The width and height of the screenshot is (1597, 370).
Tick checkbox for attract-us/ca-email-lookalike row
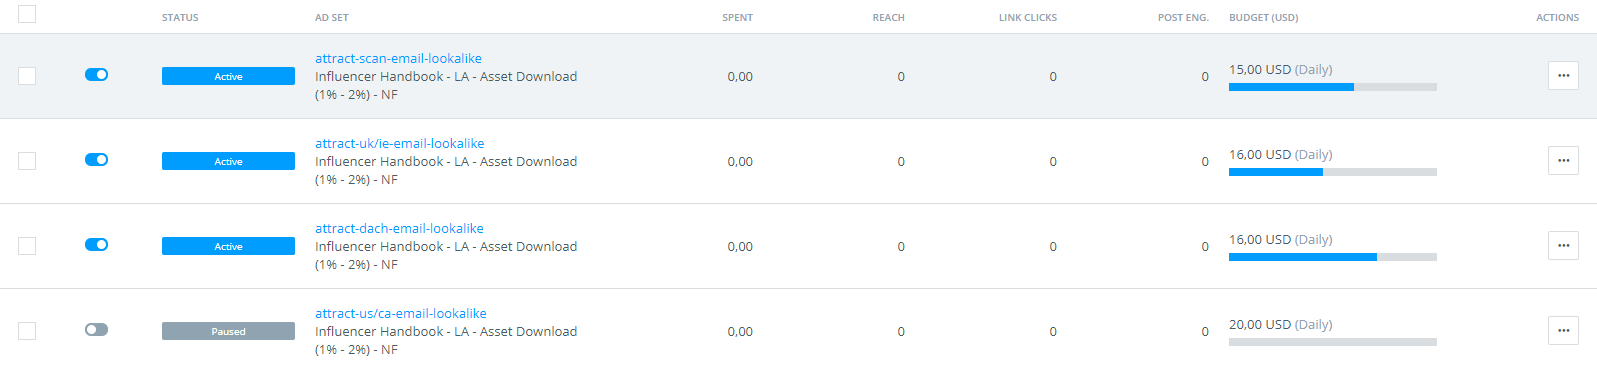coord(27,331)
